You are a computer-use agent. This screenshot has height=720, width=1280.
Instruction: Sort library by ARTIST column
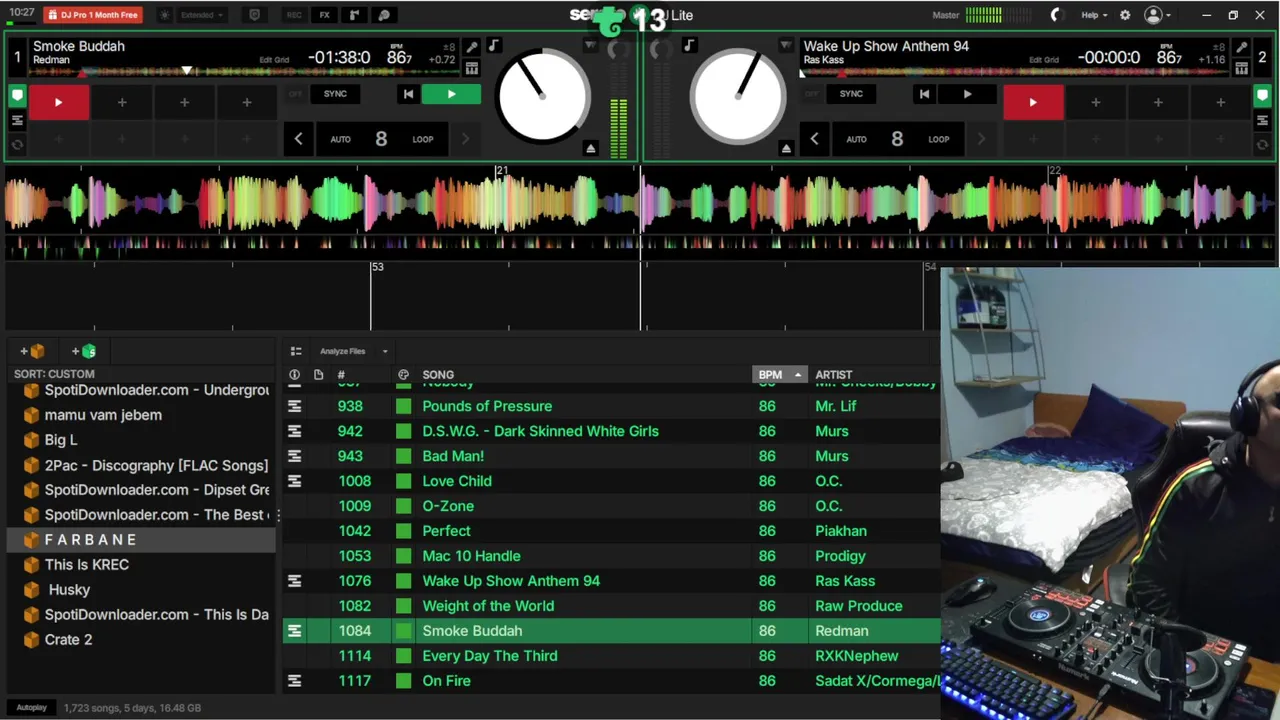(834, 375)
